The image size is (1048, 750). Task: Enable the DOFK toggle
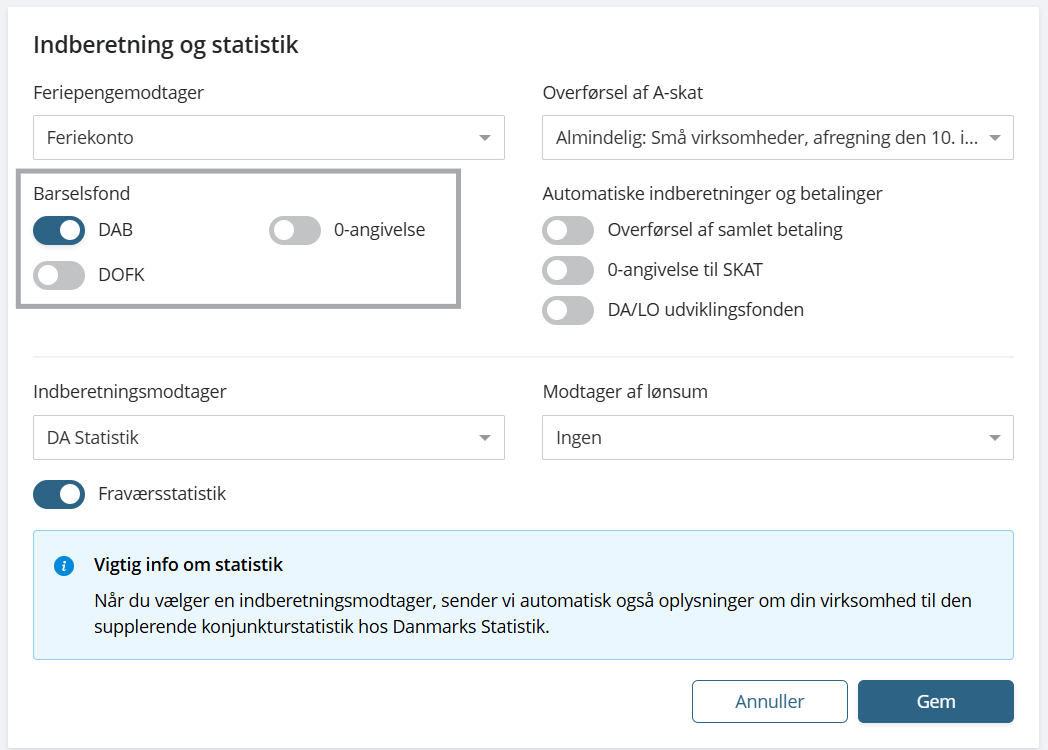pyautogui.click(x=59, y=275)
